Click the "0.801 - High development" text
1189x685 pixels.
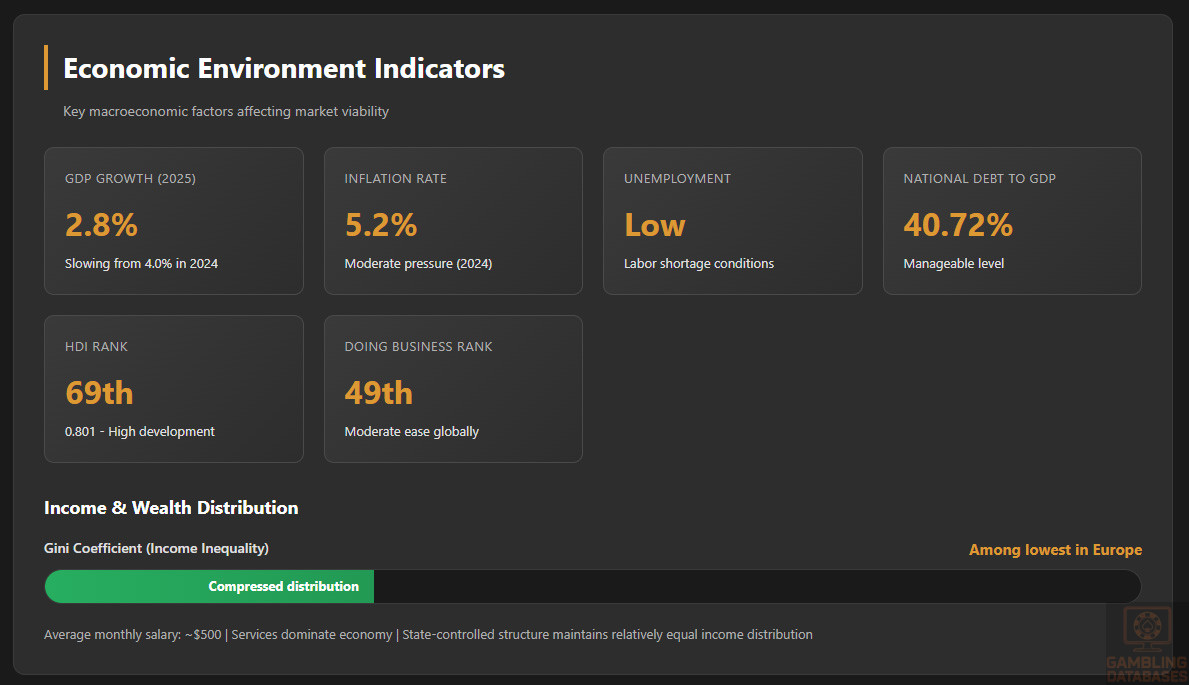tap(140, 432)
